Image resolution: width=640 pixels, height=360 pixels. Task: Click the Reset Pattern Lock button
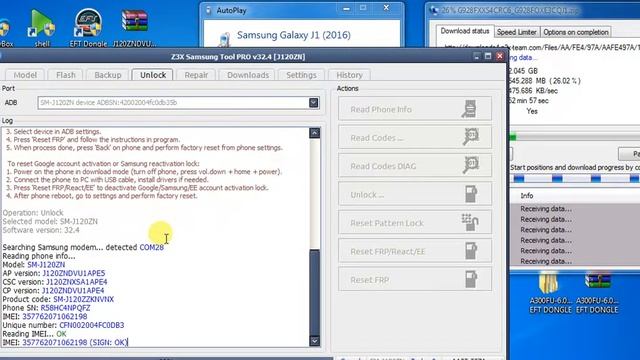(x=415, y=223)
